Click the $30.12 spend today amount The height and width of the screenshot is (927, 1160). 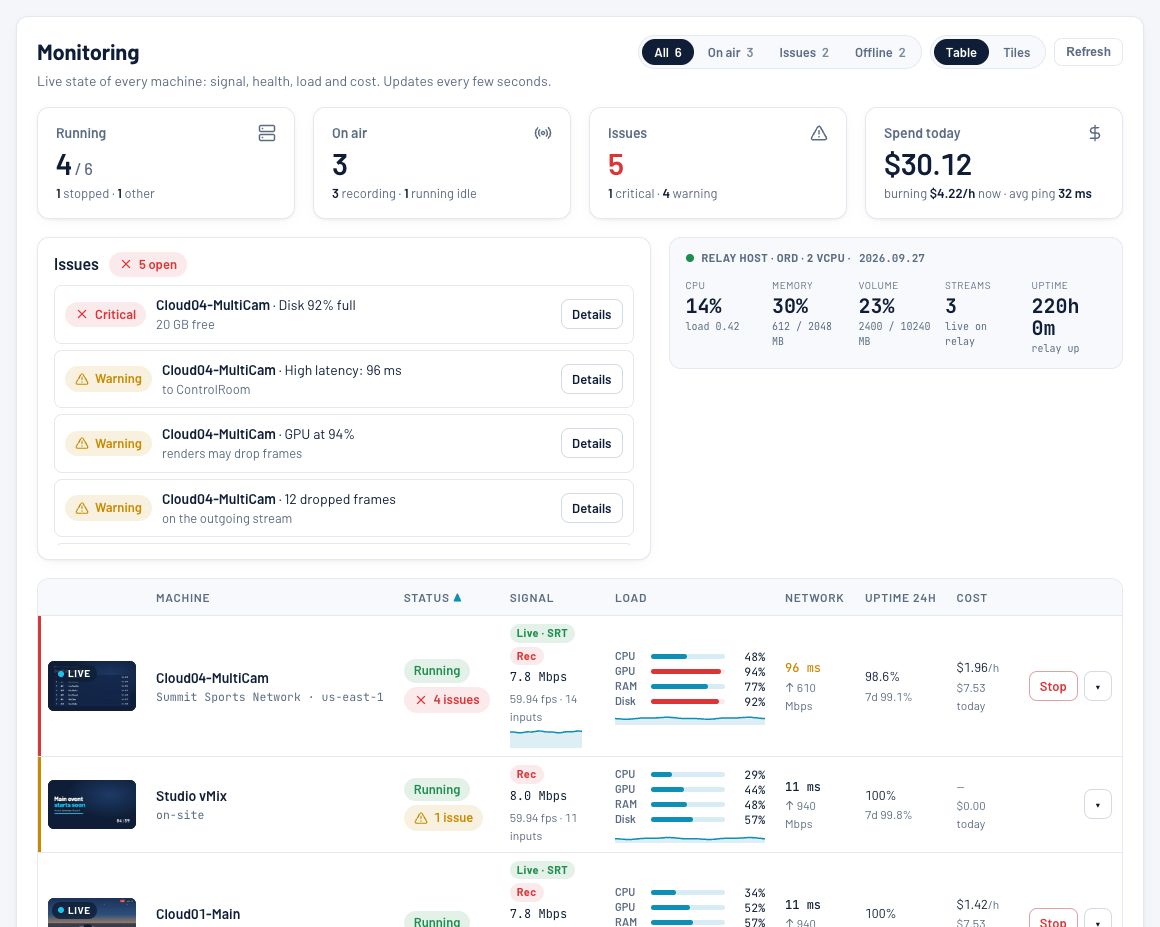point(928,164)
